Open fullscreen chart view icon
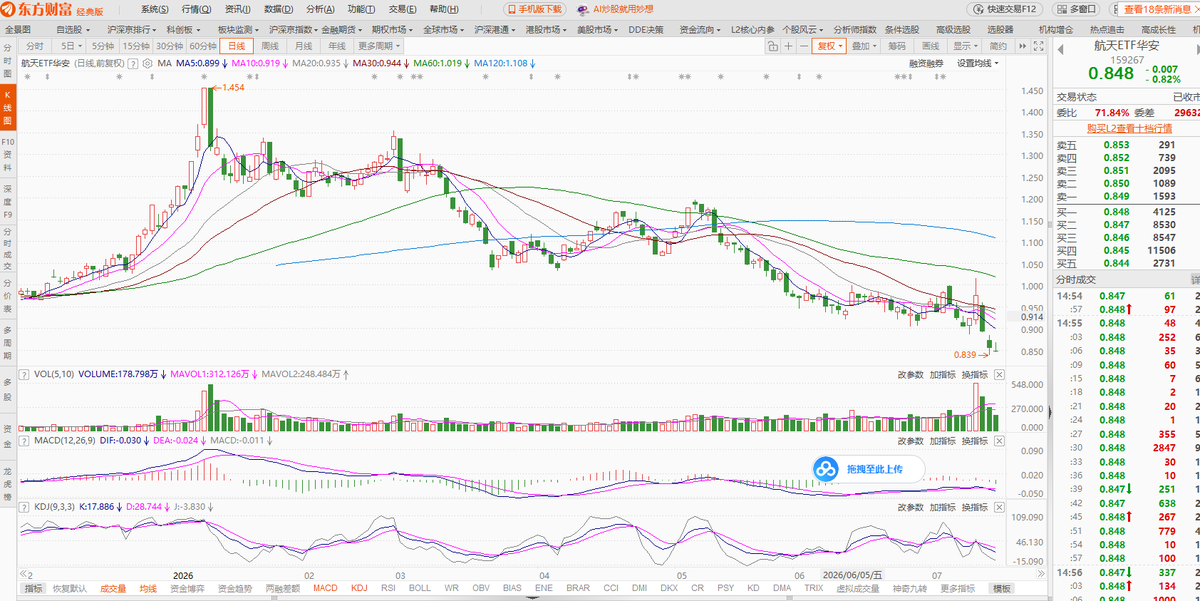Image resolution: width=1200 pixels, height=601 pixels. tap(1039, 46)
